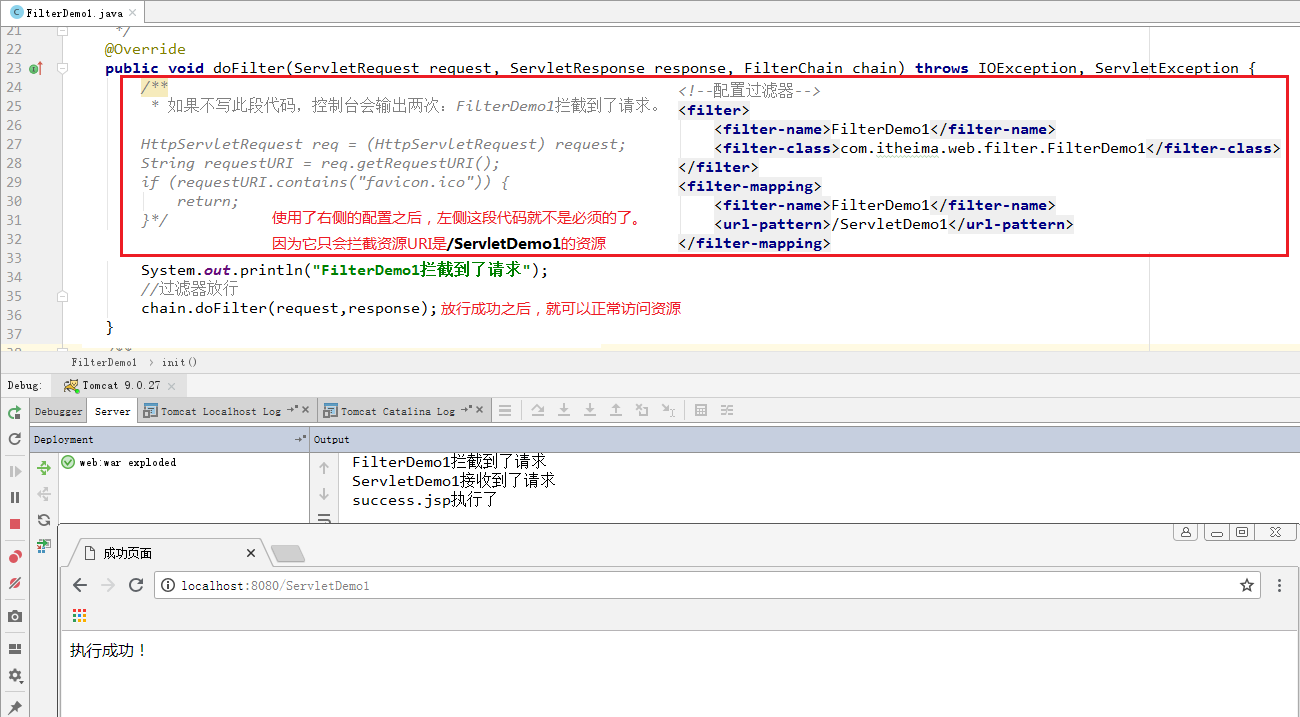This screenshot has width=1300, height=717.
Task: Click the Update application refresh icon
Action: click(x=14, y=439)
